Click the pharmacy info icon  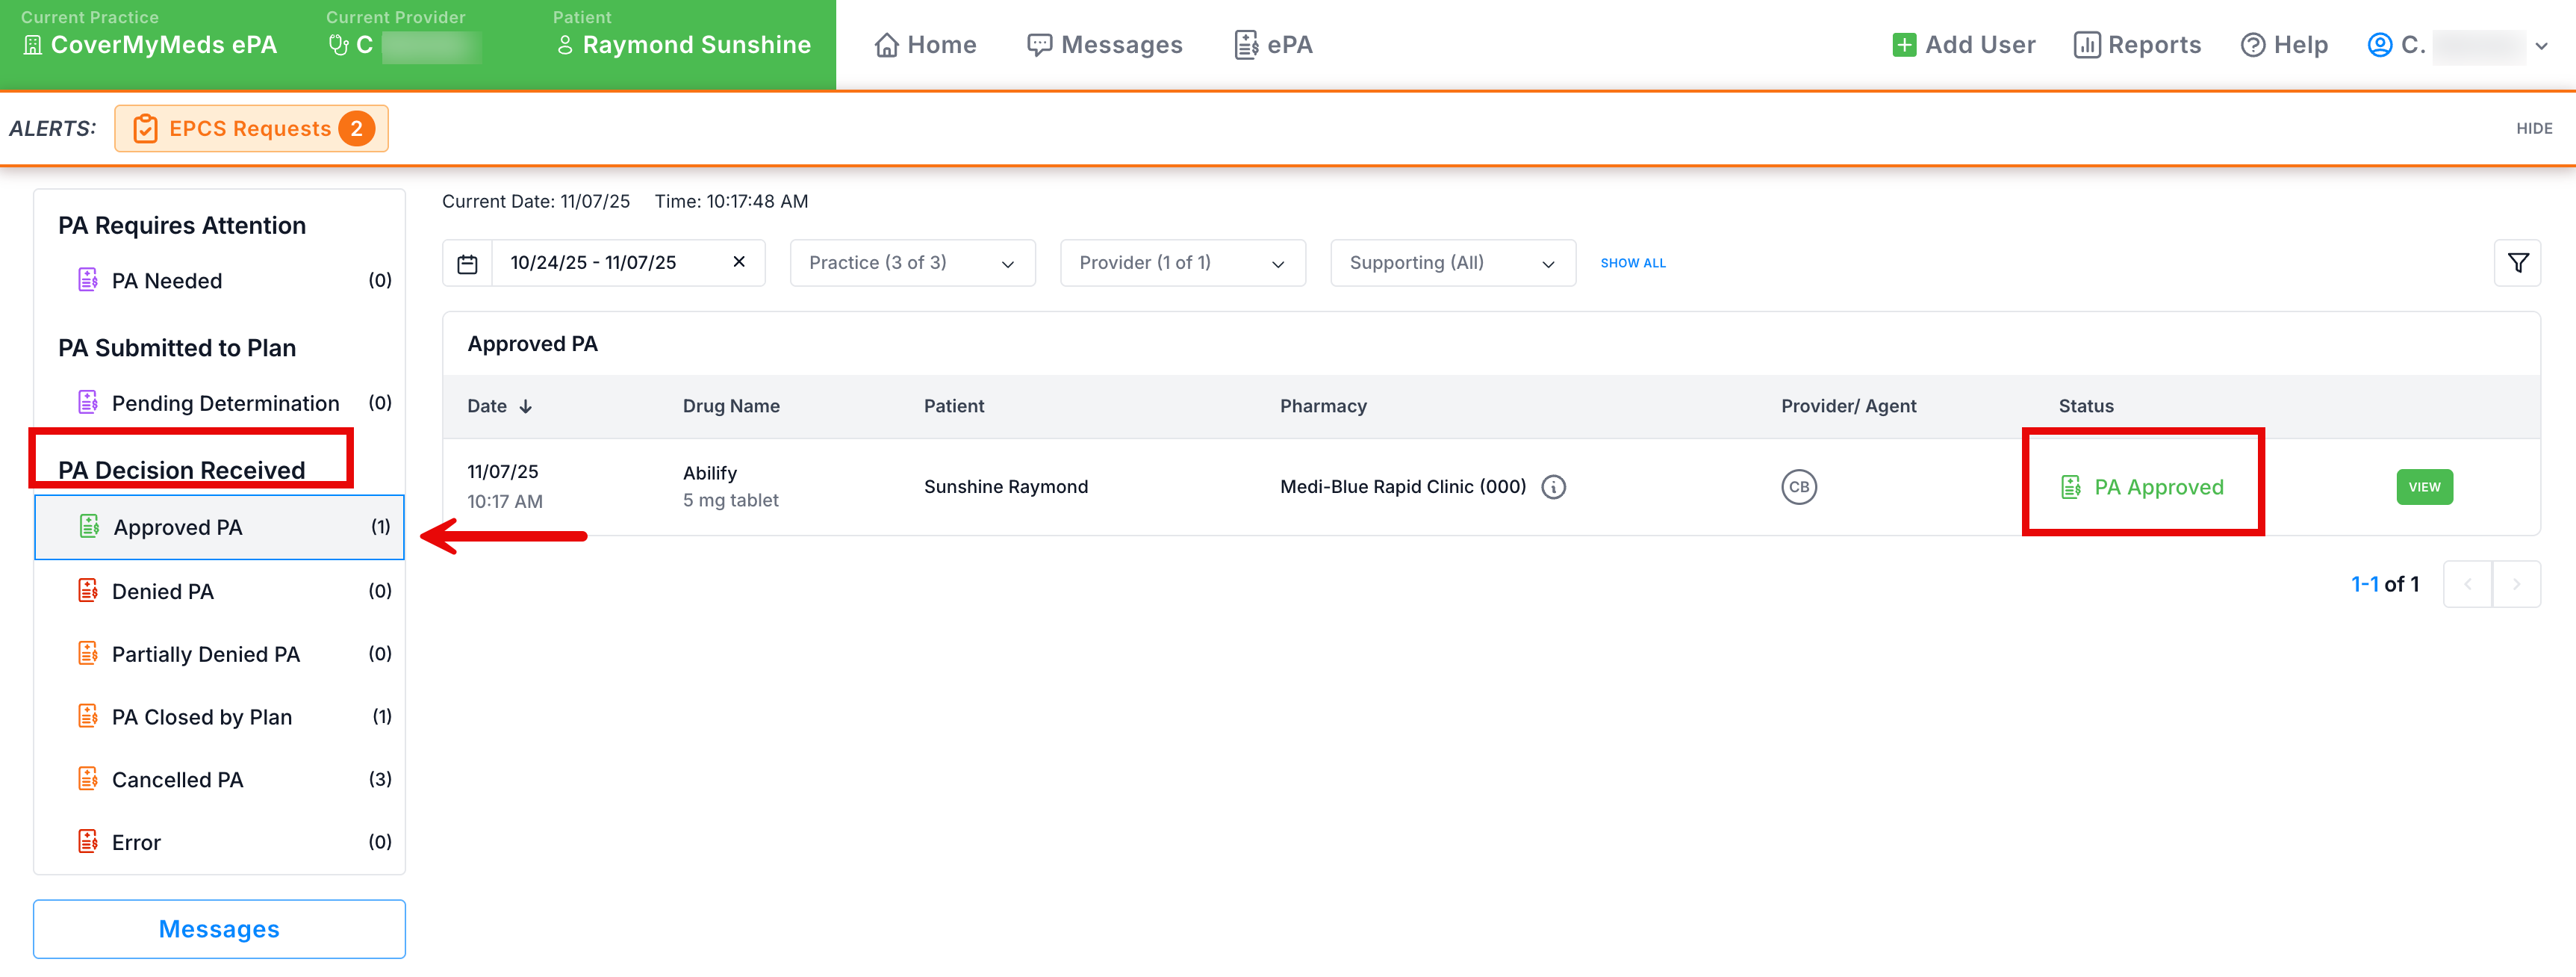pyautogui.click(x=1553, y=487)
